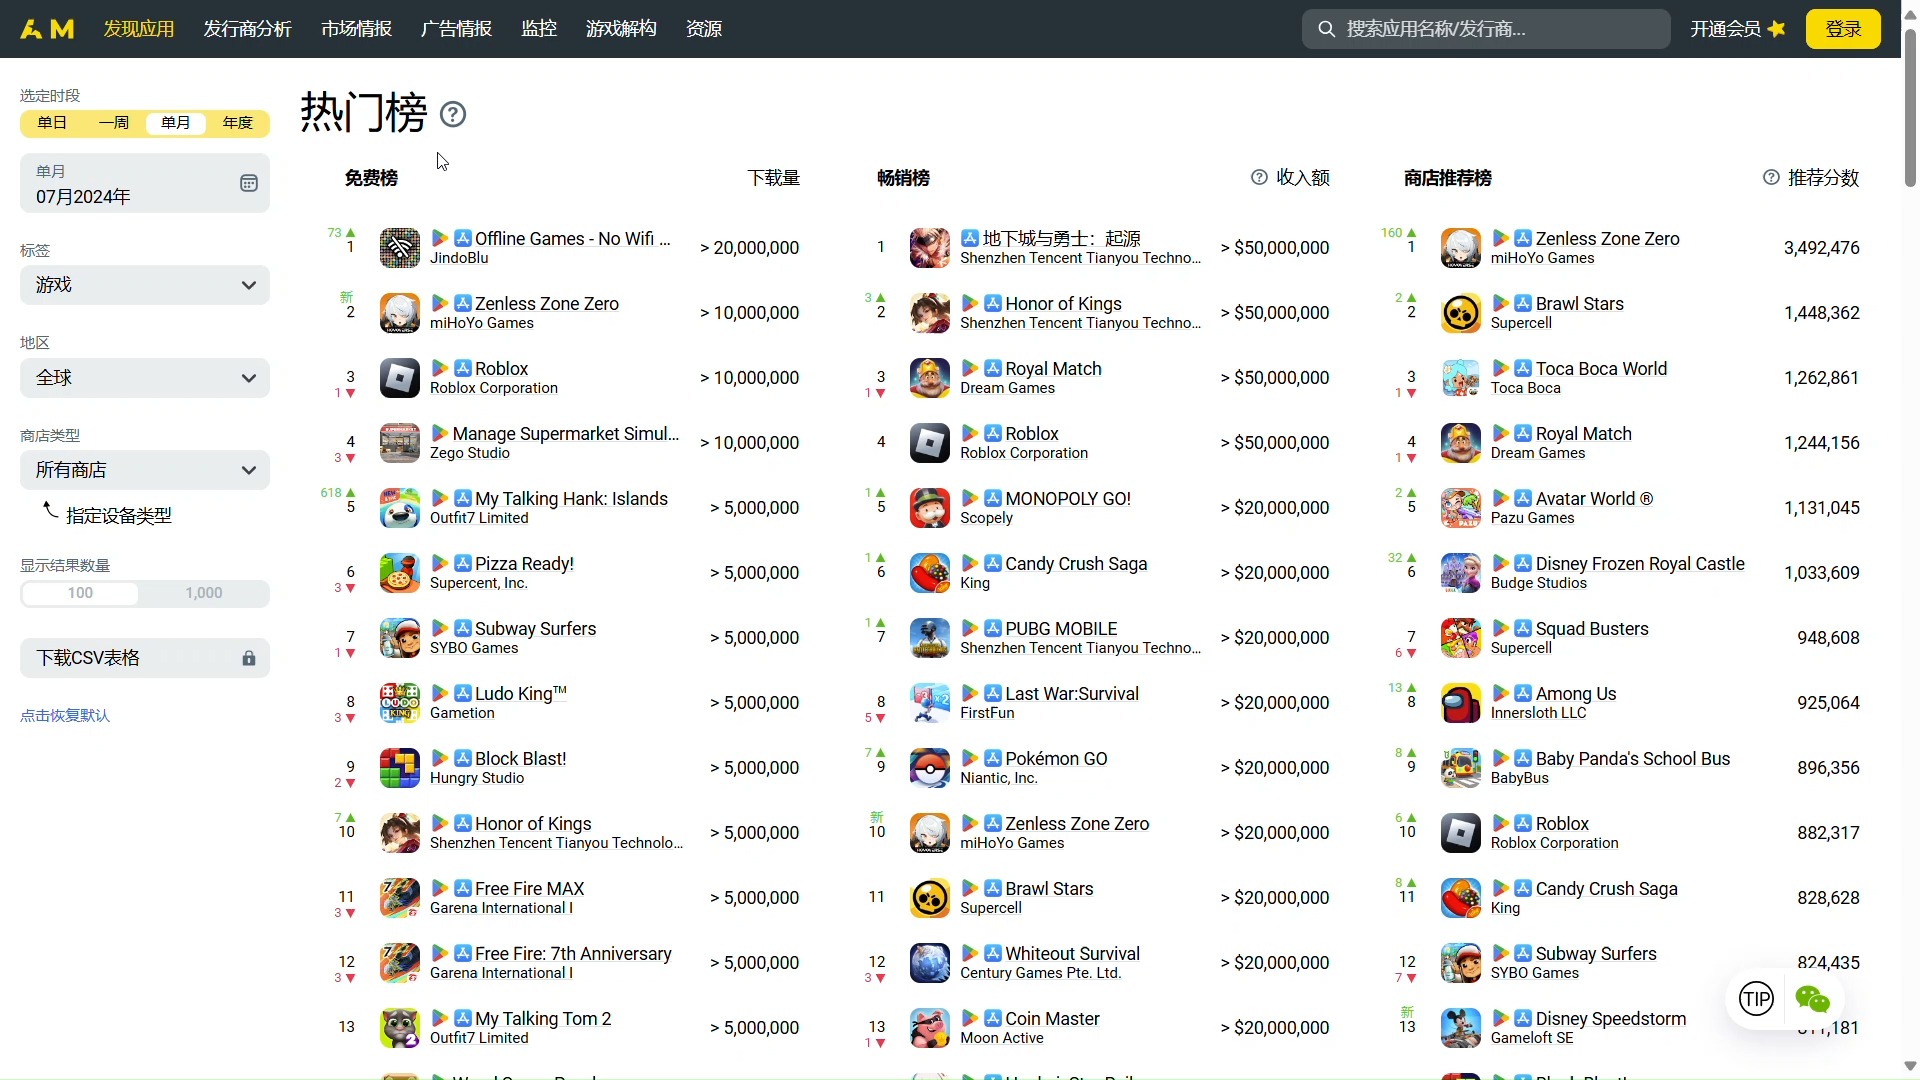This screenshot has width=1920, height=1080.
Task: Click Offline Games app icon in free chart
Action: [x=400, y=248]
